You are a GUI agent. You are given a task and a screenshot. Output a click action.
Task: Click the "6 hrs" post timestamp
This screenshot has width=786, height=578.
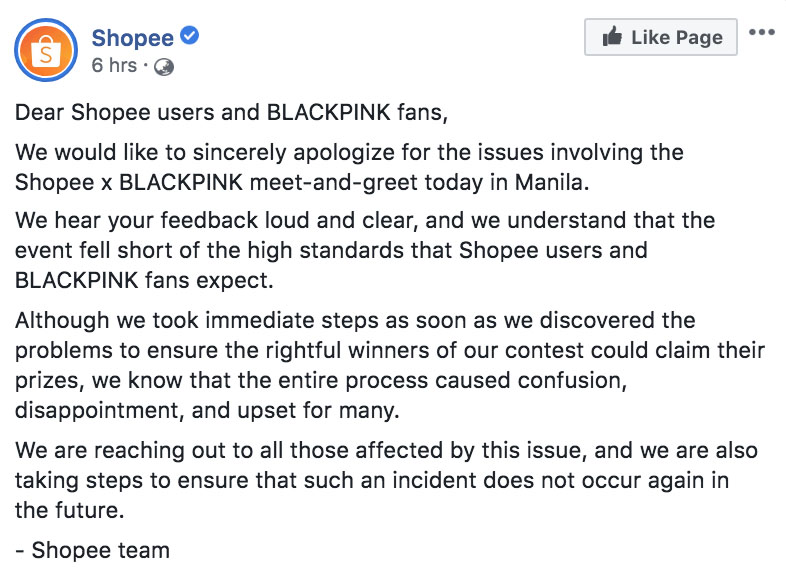[x=114, y=67]
